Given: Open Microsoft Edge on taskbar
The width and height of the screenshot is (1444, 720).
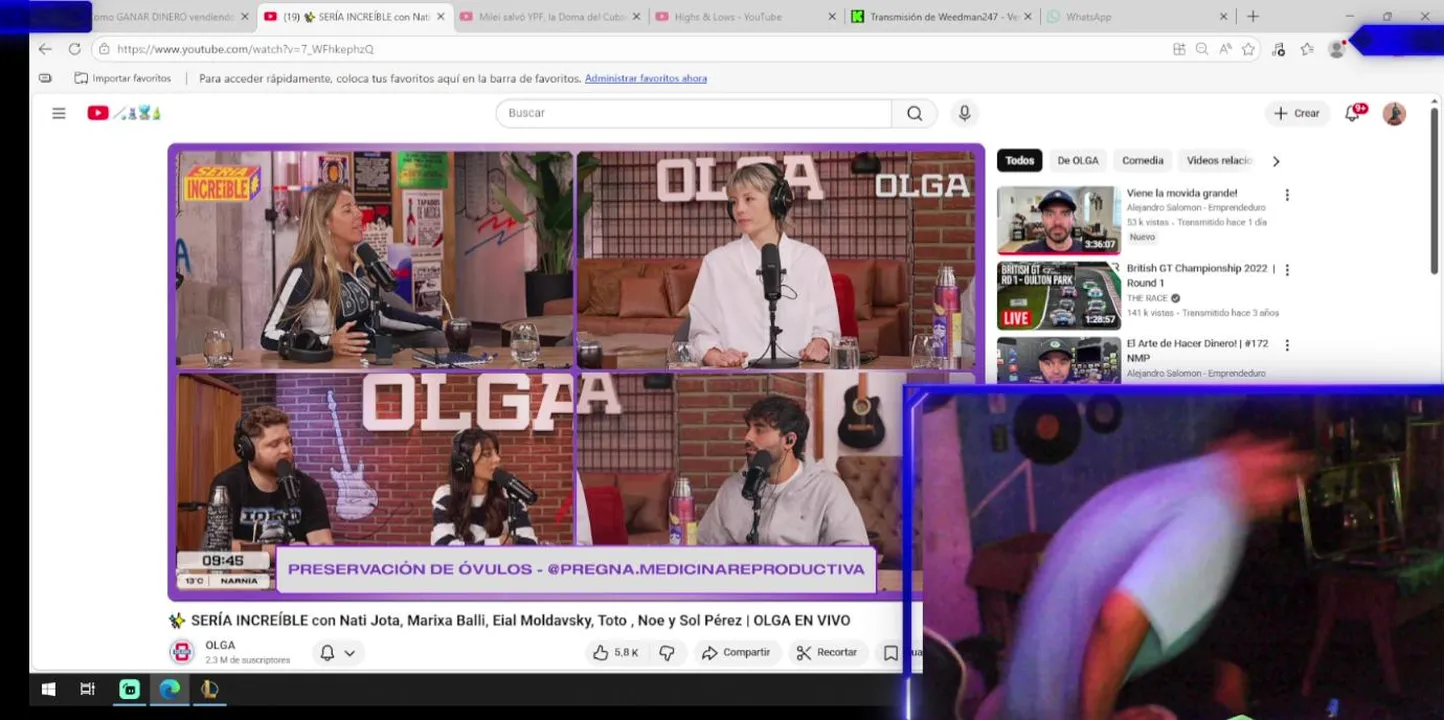Looking at the screenshot, I should pyautogui.click(x=170, y=688).
